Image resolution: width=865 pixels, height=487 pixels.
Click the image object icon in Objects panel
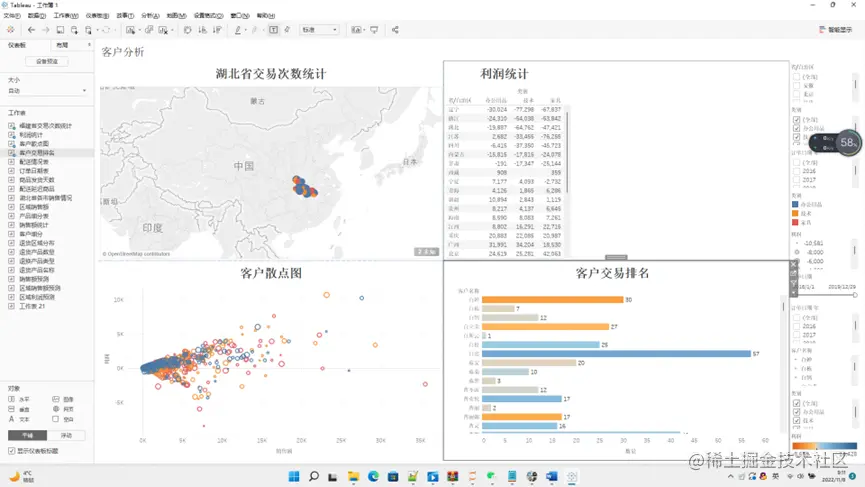(x=56, y=399)
